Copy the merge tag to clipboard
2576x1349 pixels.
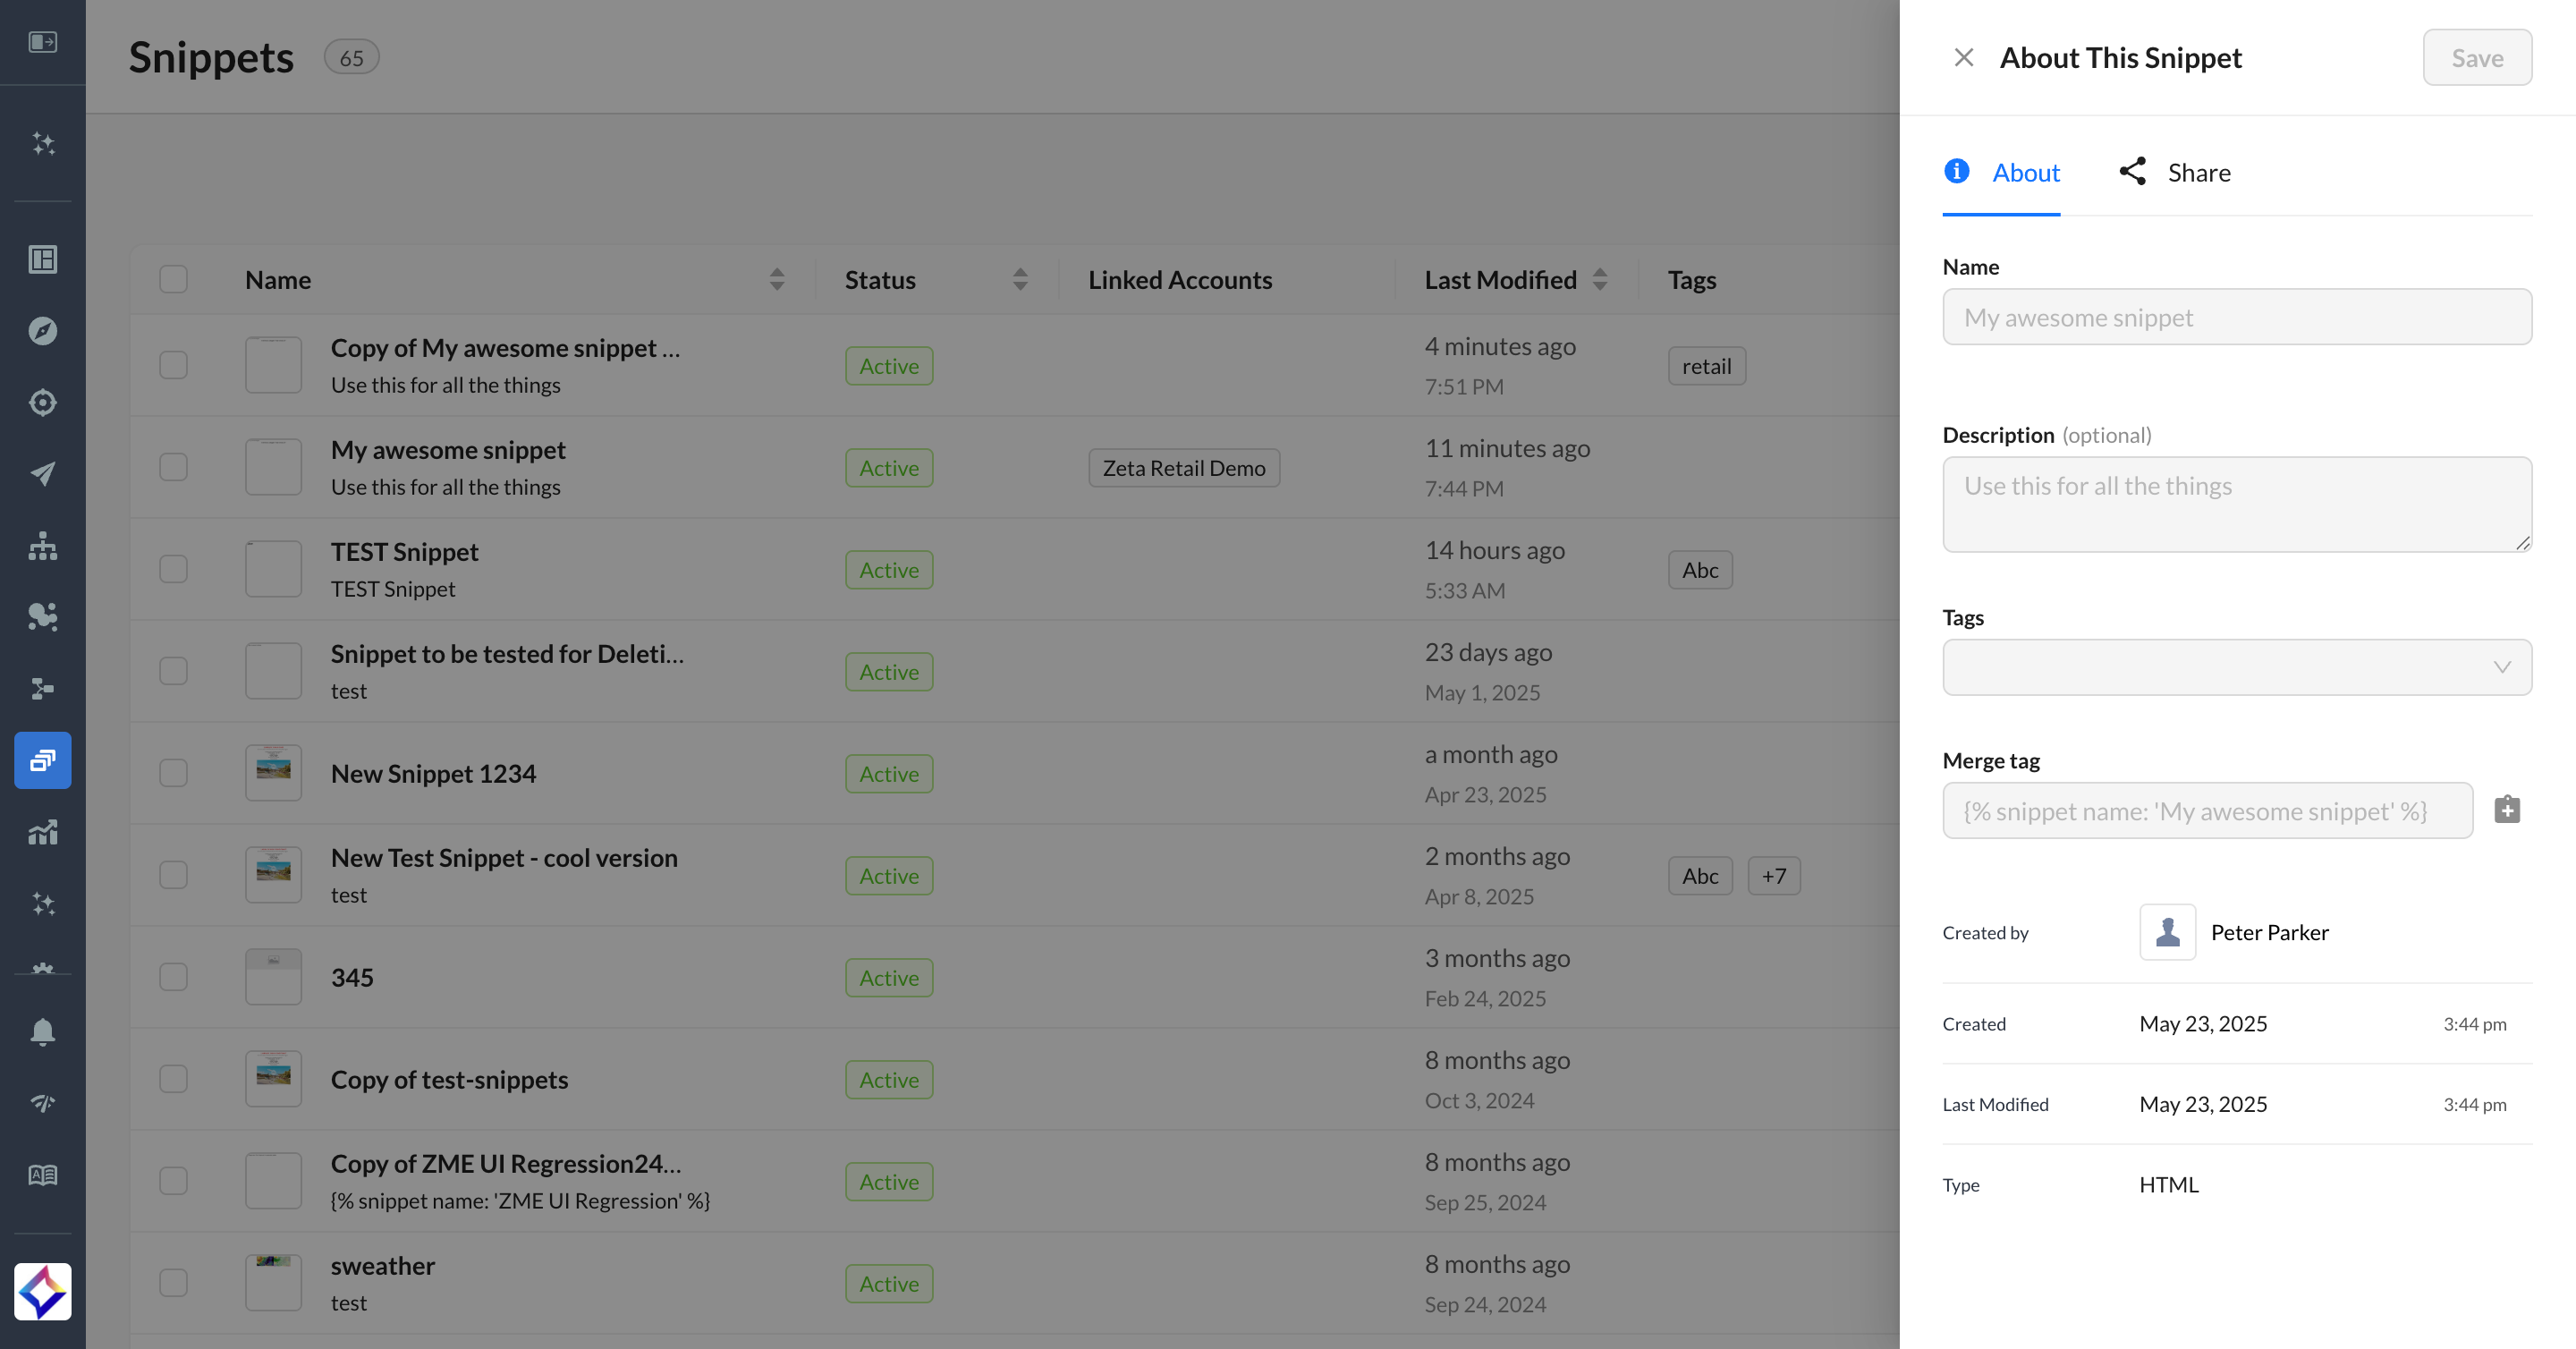pyautogui.click(x=2506, y=809)
